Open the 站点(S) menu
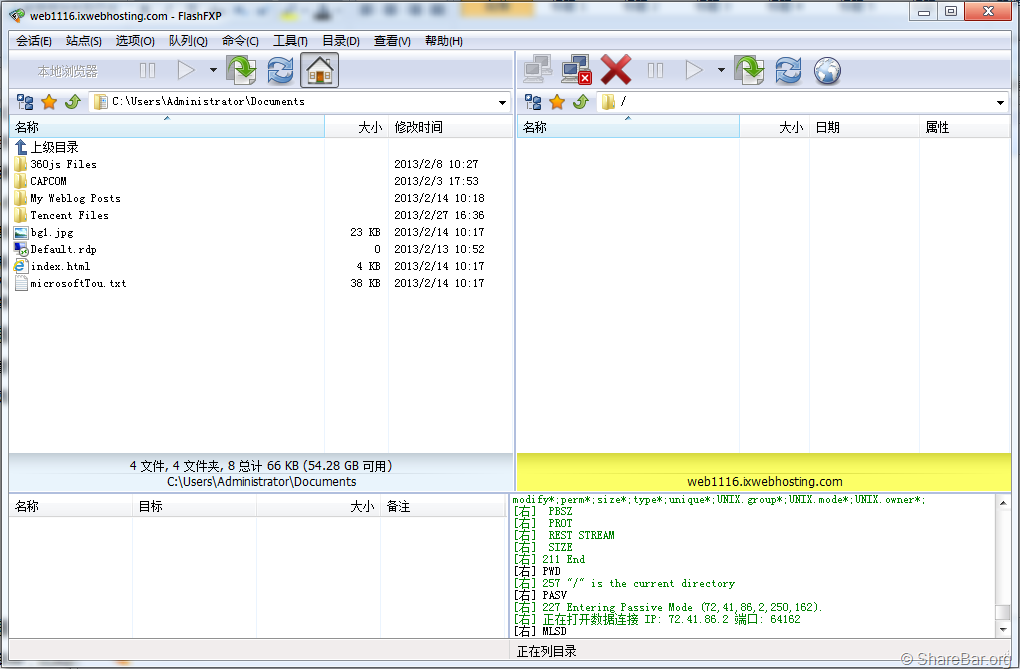Image resolution: width=1020 pixels, height=669 pixels. click(84, 41)
